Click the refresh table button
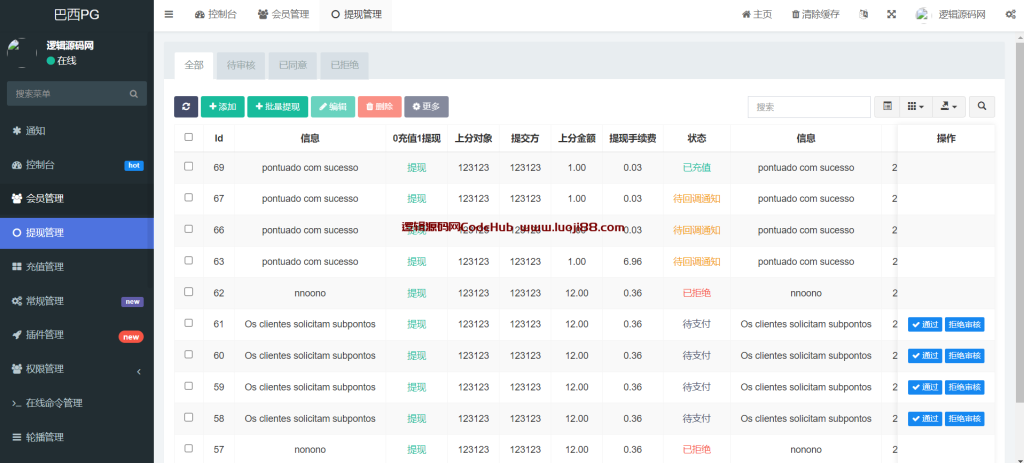 [186, 106]
